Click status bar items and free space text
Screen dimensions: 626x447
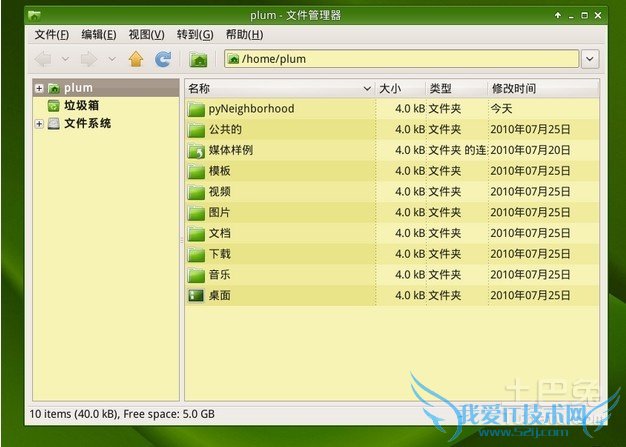[122, 414]
